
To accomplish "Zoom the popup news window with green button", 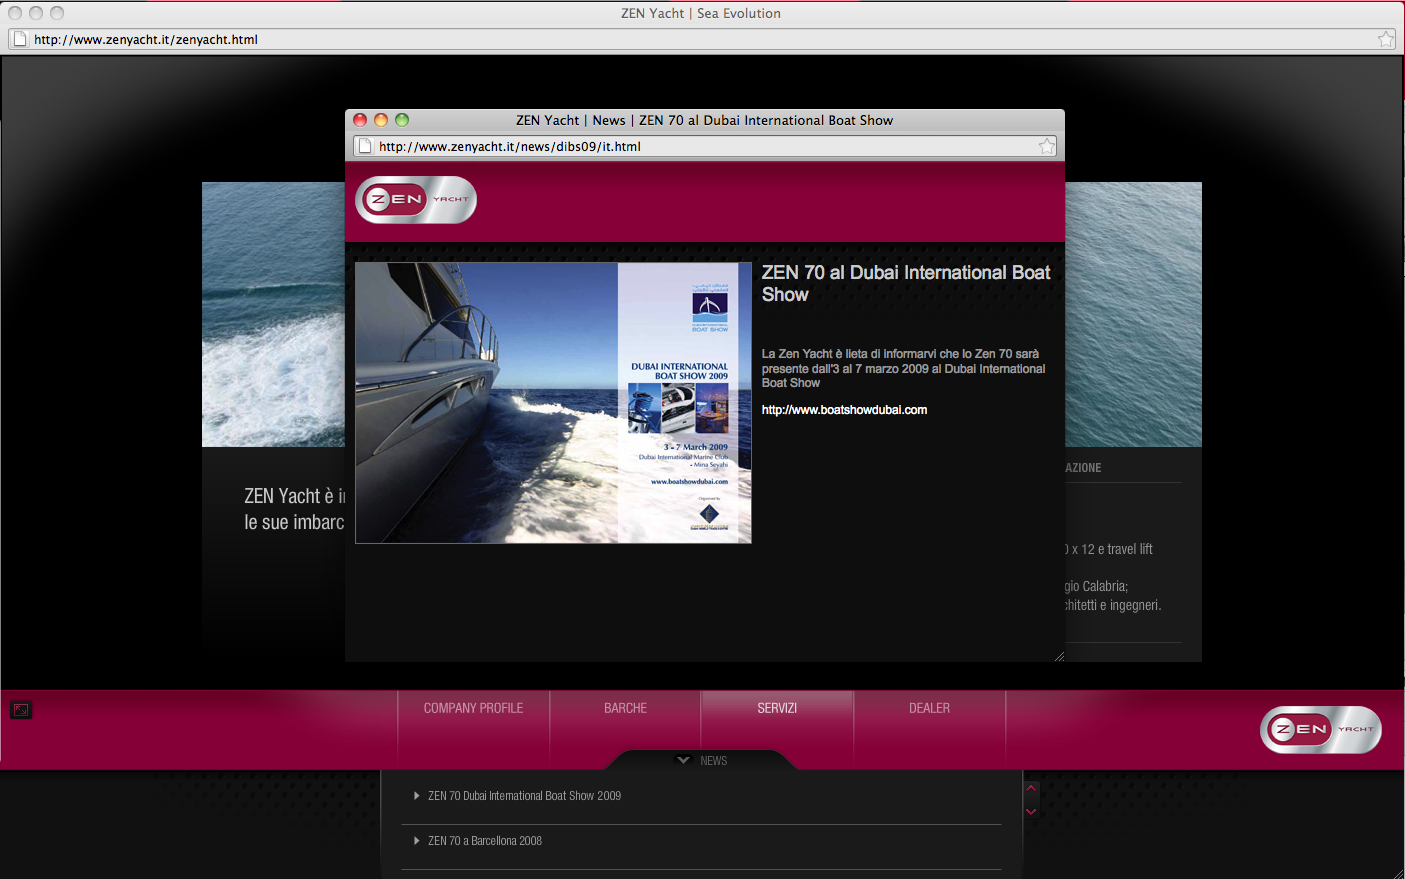I will pos(402,120).
